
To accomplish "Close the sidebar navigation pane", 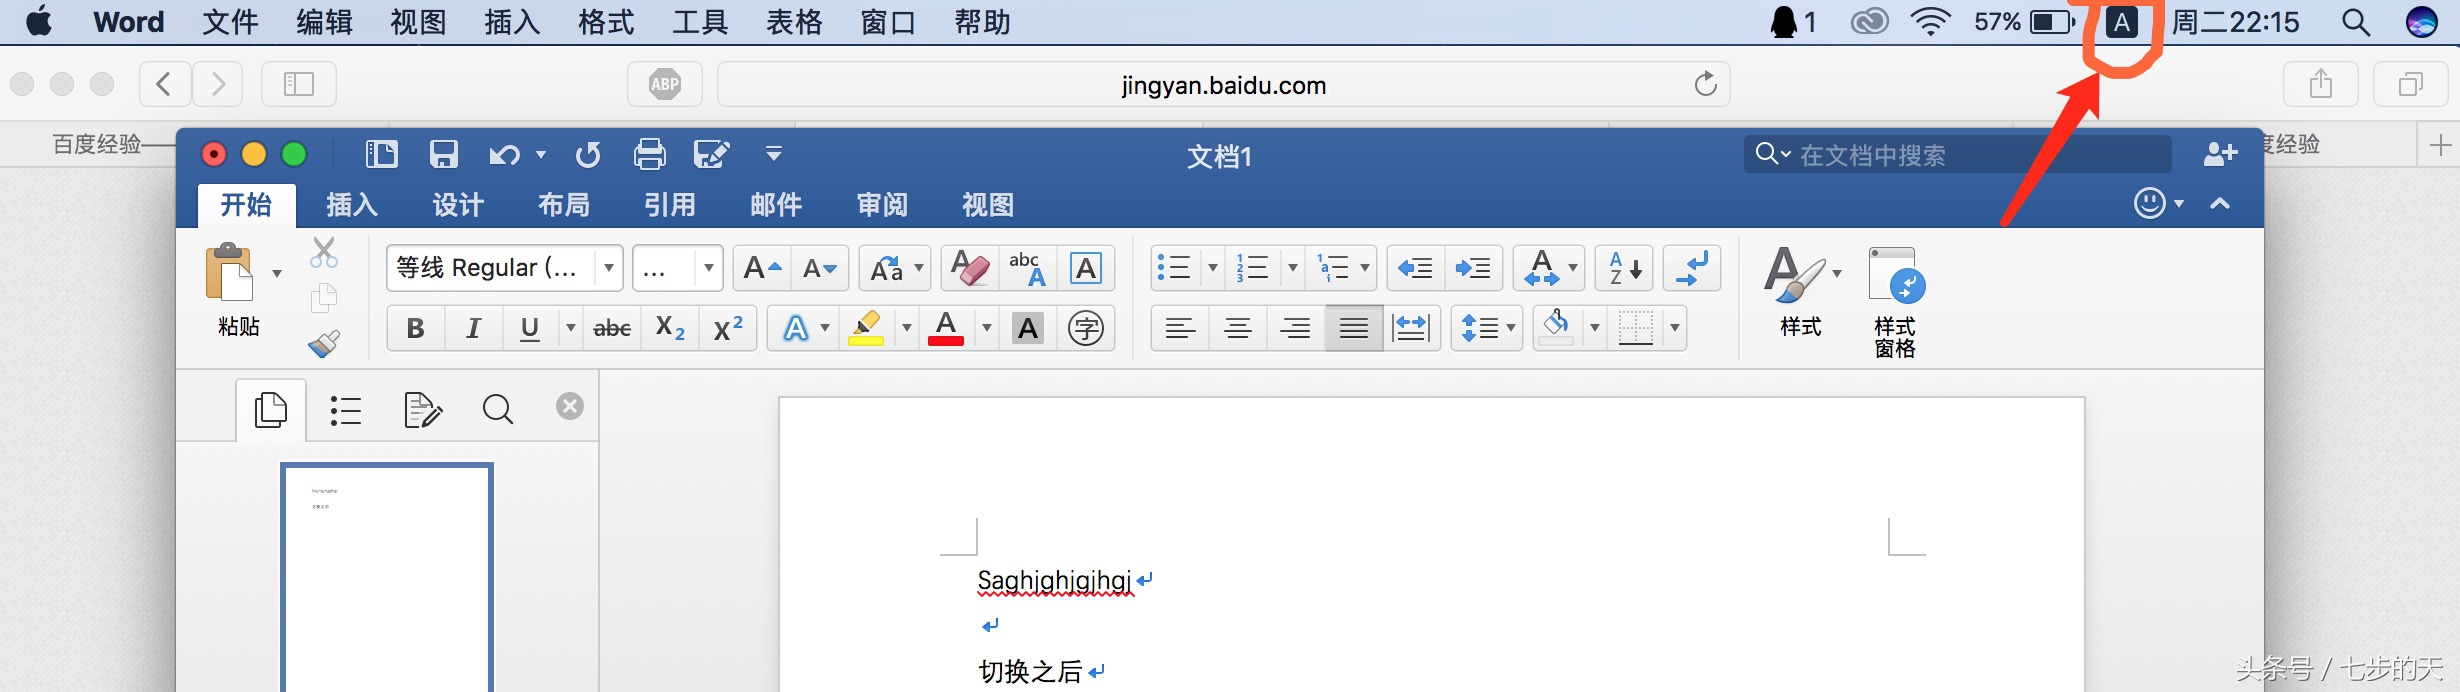I will click(570, 406).
